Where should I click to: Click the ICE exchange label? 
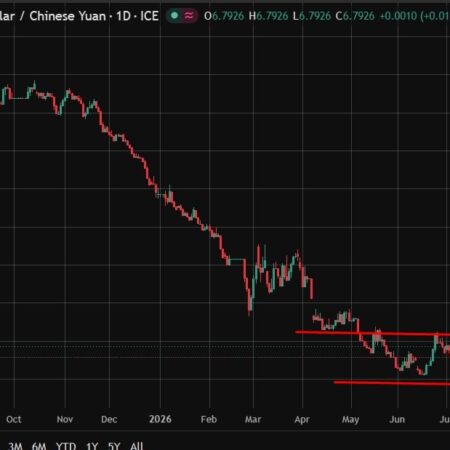point(149,16)
